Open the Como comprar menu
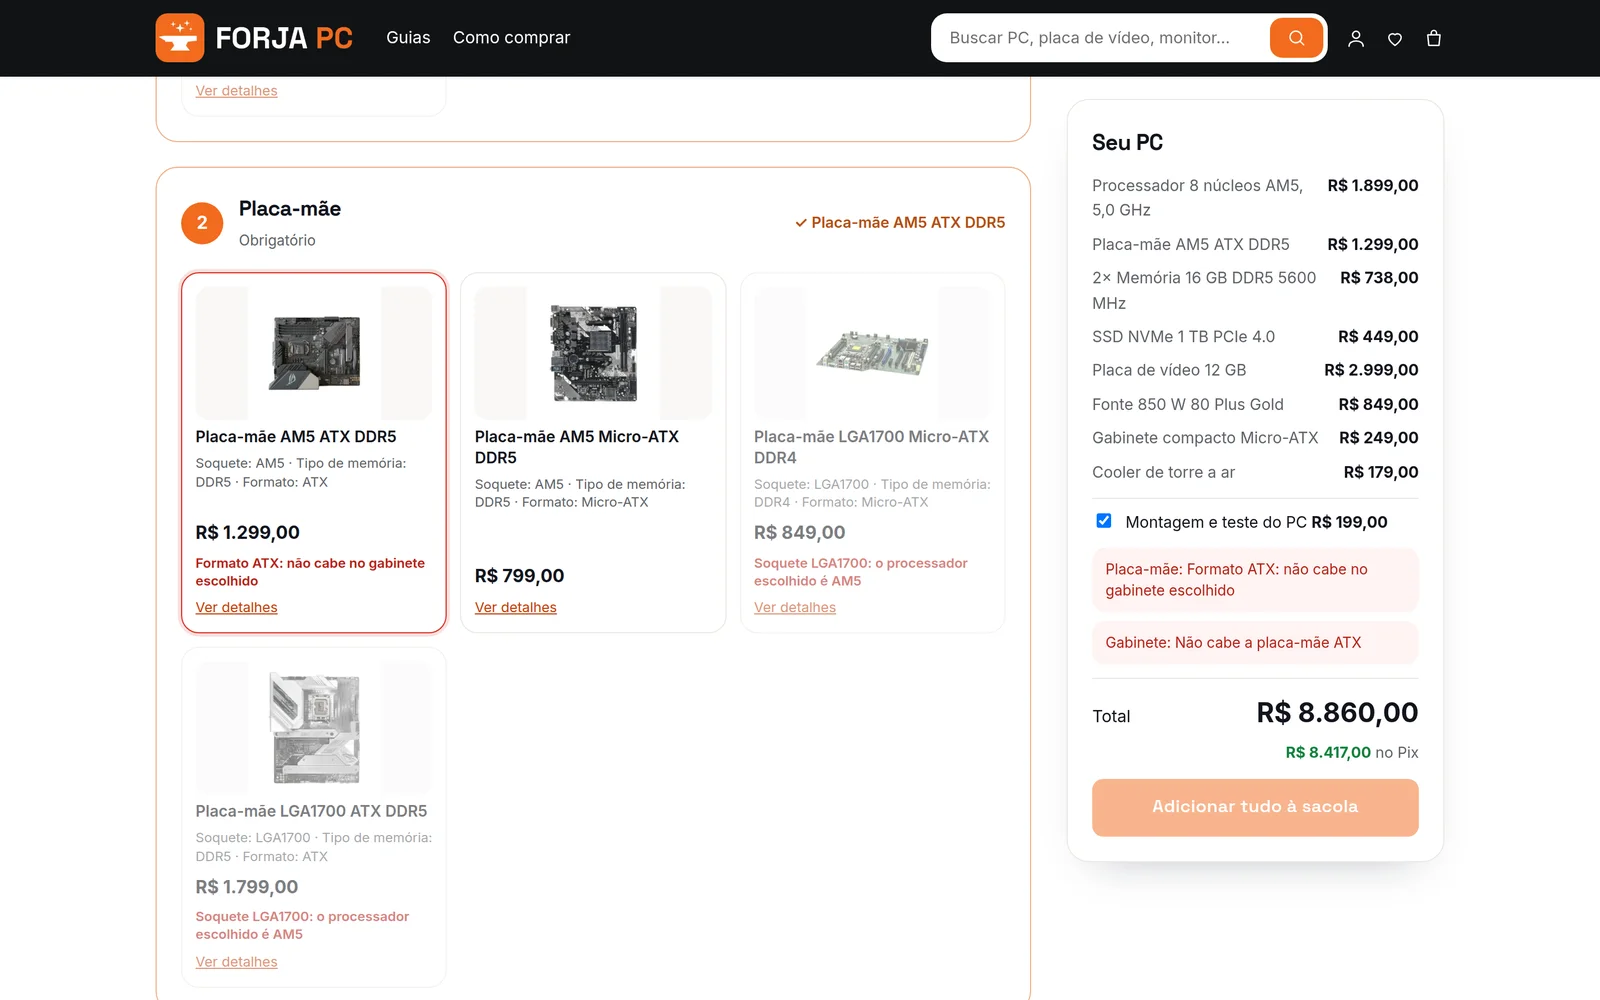The image size is (1600, 1000). coord(511,38)
